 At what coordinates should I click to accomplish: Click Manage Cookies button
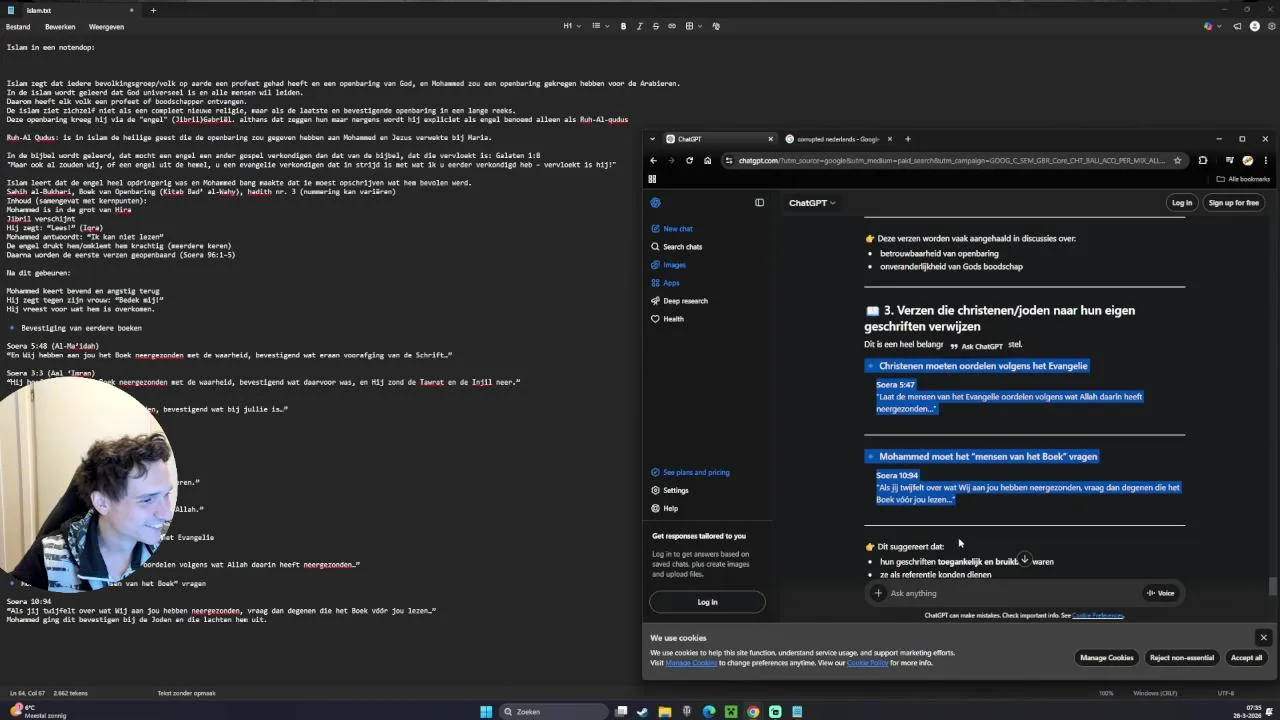click(x=1106, y=658)
